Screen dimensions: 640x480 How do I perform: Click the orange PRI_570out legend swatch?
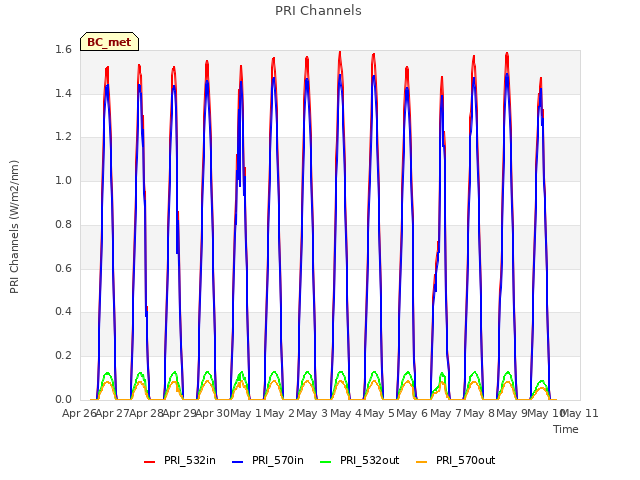pos(422,461)
